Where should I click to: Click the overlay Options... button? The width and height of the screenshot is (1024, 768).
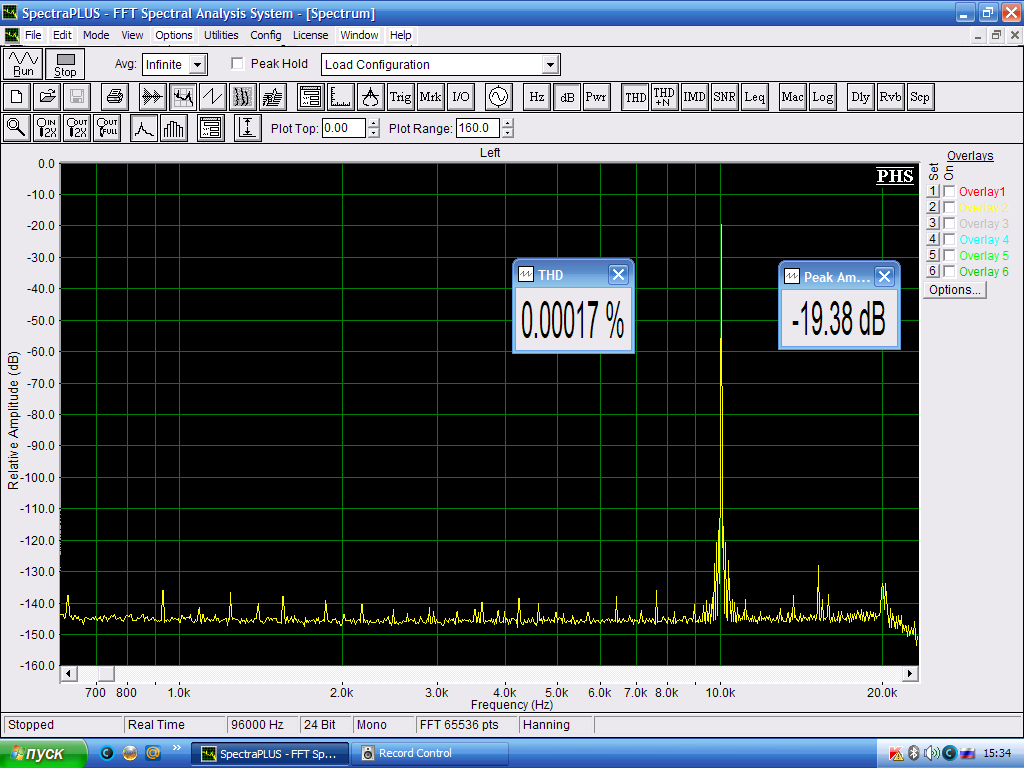click(x=955, y=290)
